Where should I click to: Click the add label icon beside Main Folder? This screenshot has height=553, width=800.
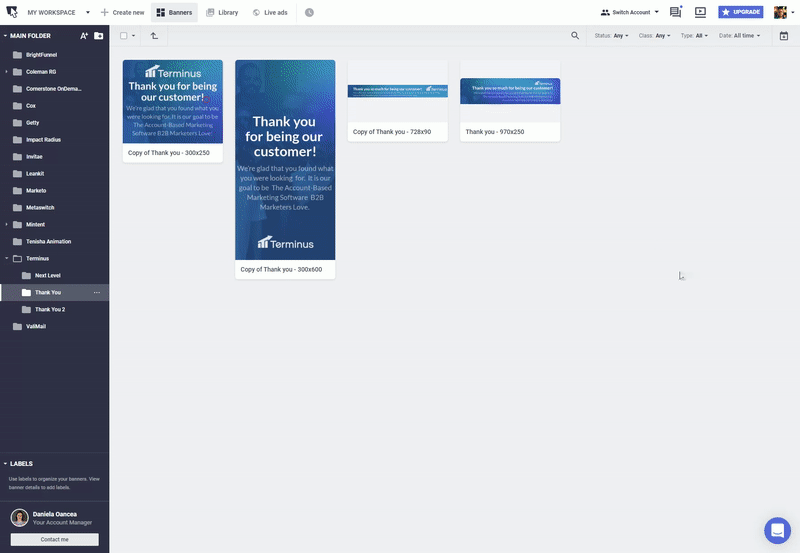84,36
